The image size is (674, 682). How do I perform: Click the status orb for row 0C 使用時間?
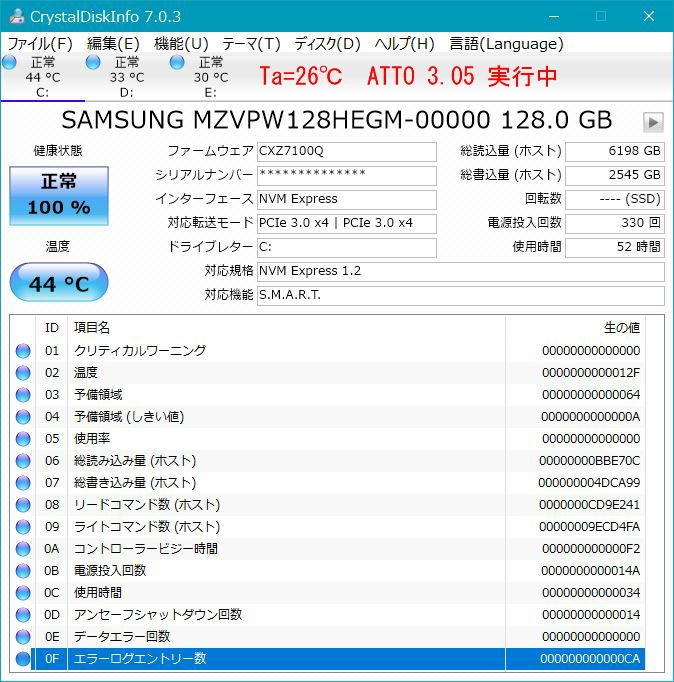23,593
